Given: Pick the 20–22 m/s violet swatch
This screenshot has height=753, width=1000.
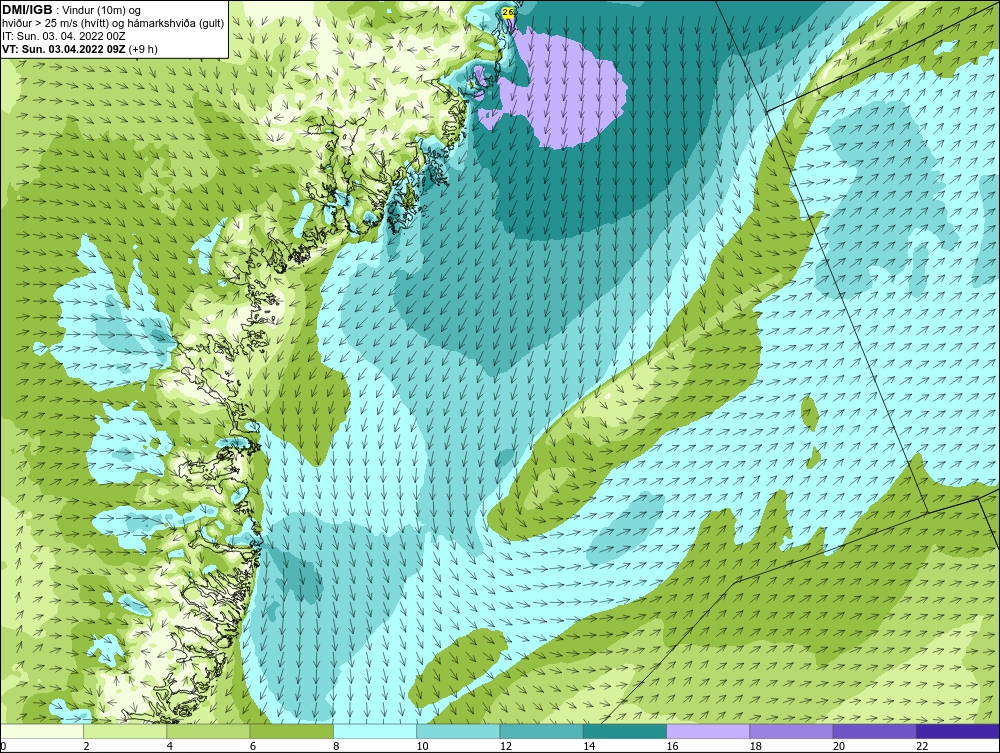Looking at the screenshot, I should click(874, 731).
